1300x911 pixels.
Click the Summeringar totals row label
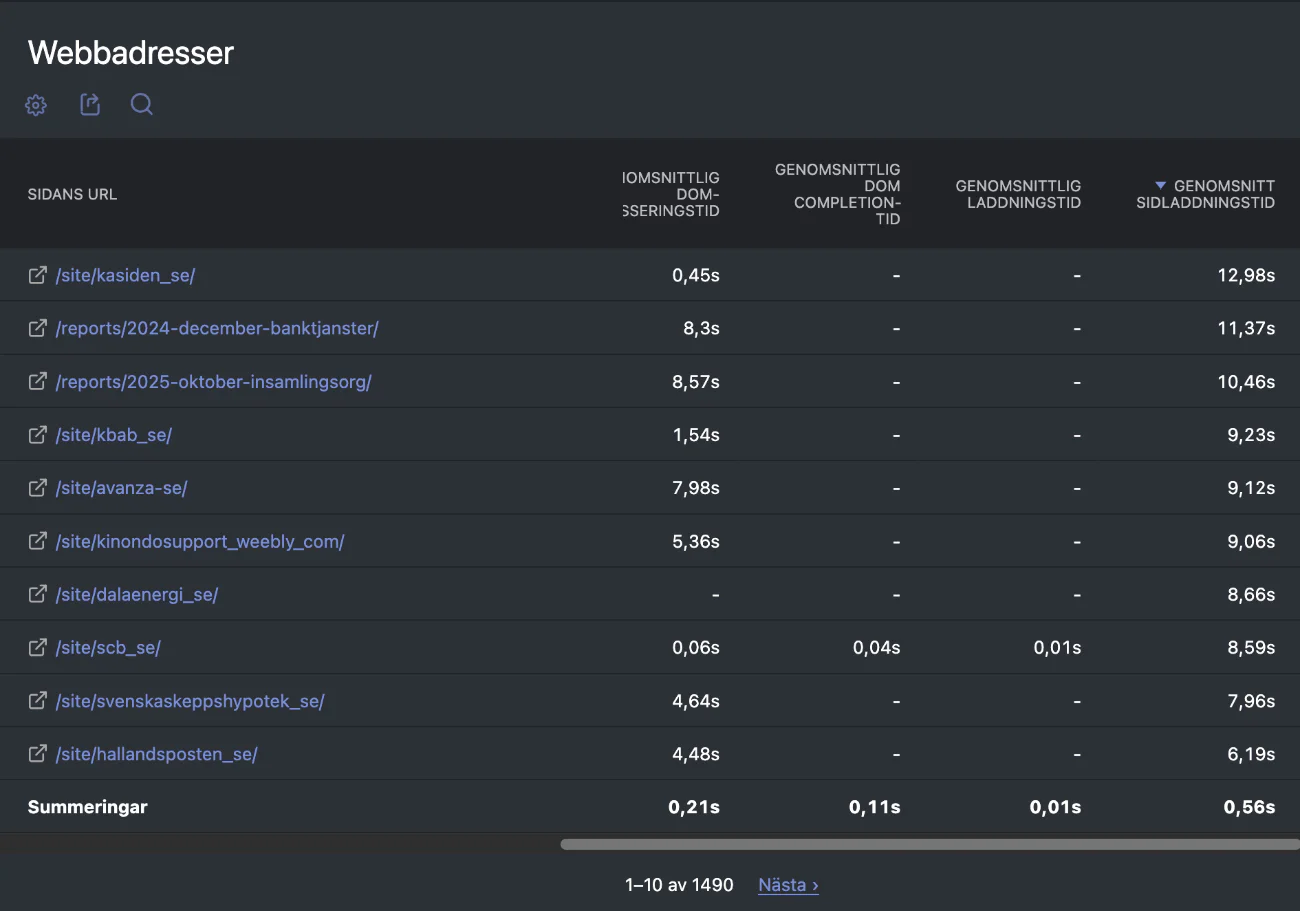pyautogui.click(x=88, y=807)
